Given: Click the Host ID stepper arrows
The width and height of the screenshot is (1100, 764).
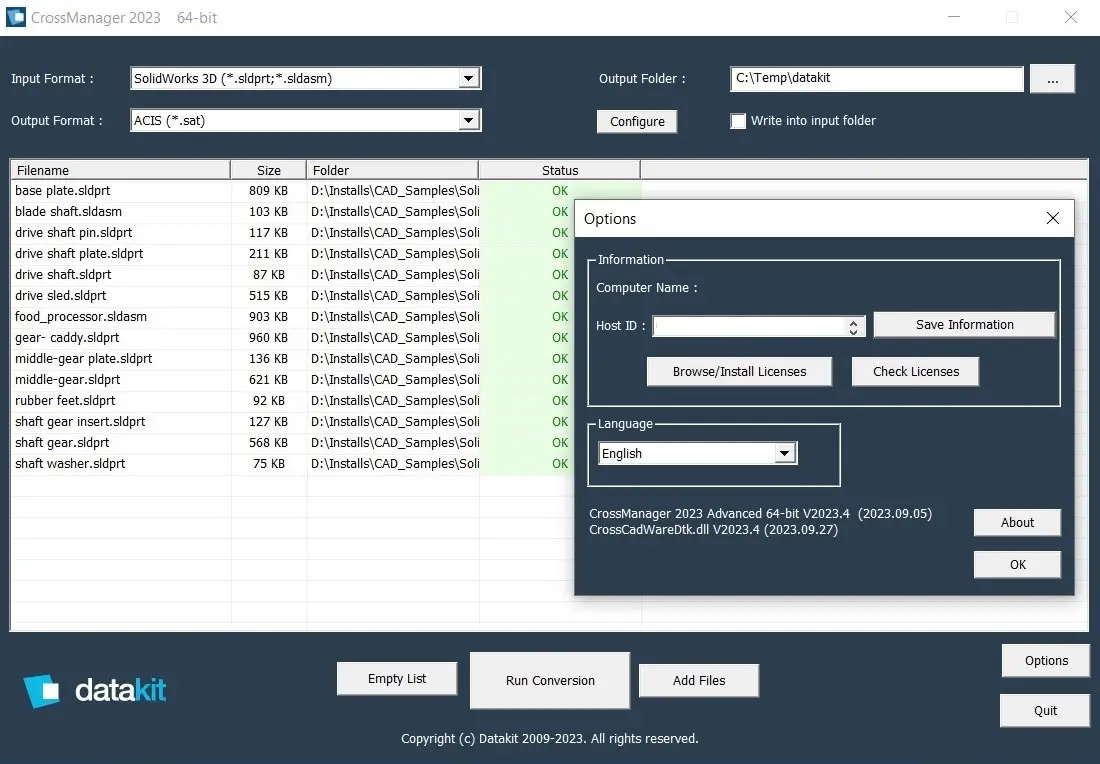Looking at the screenshot, I should coord(853,326).
